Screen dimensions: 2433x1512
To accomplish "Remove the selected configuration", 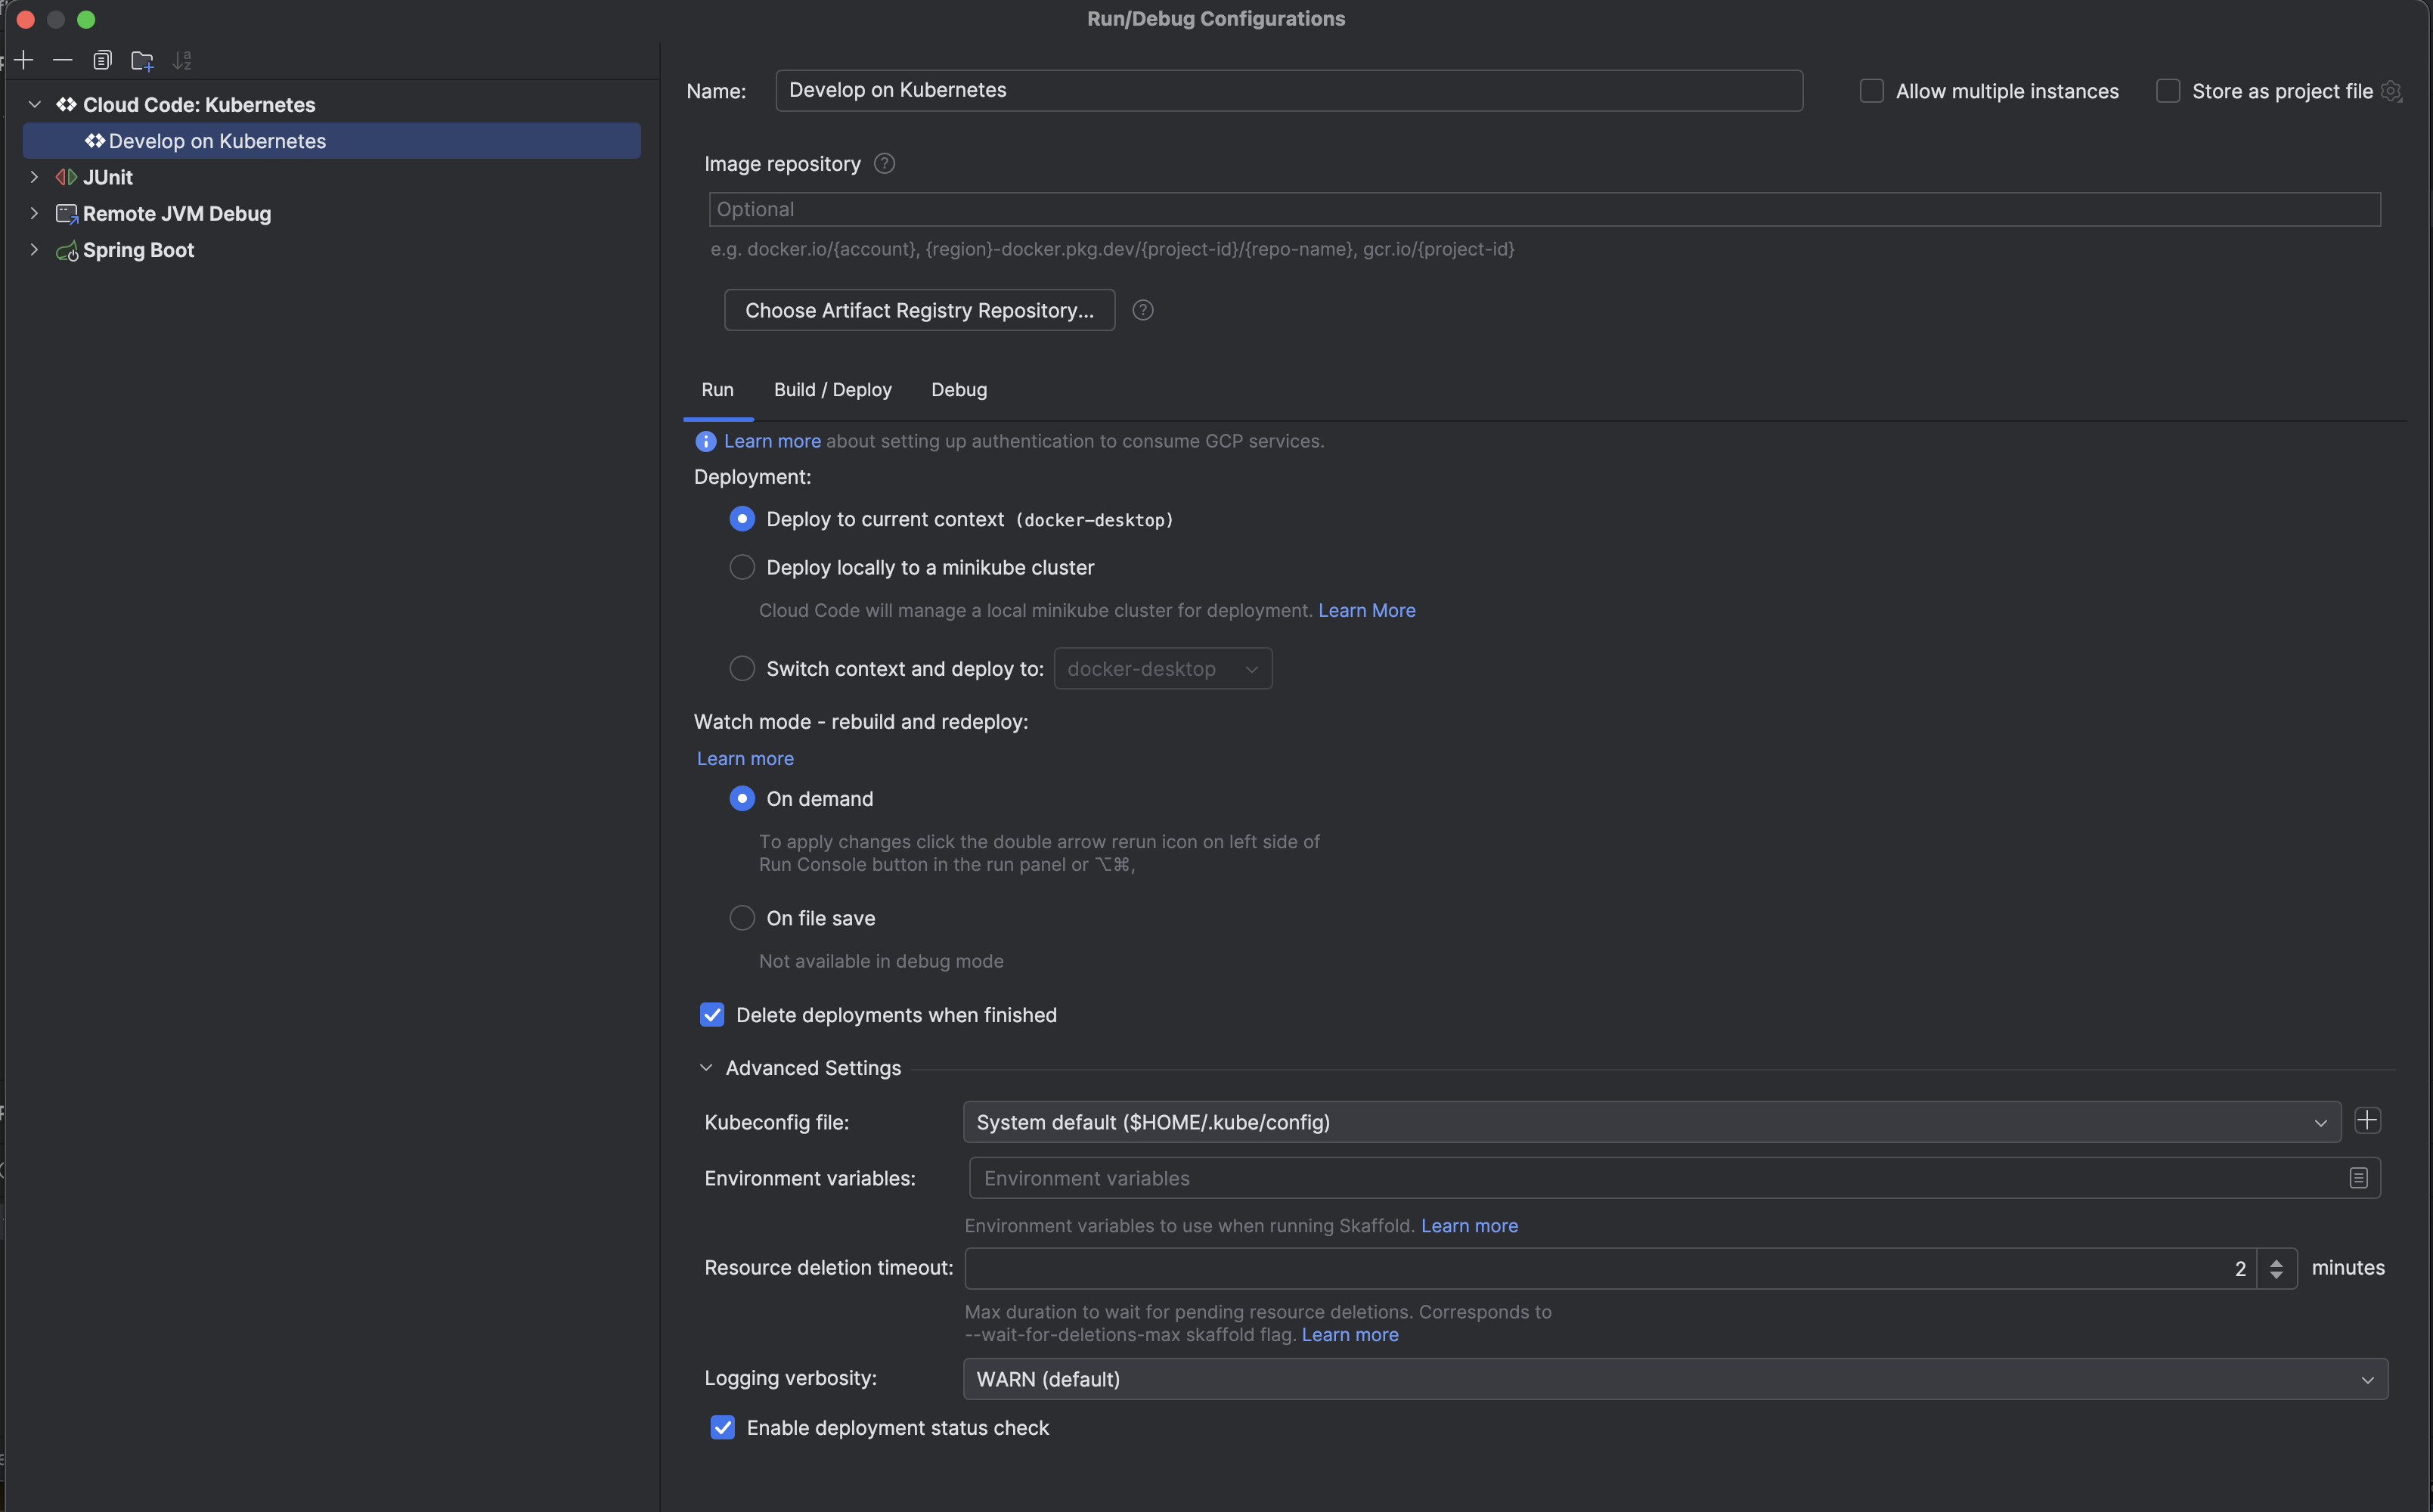I will [63, 60].
